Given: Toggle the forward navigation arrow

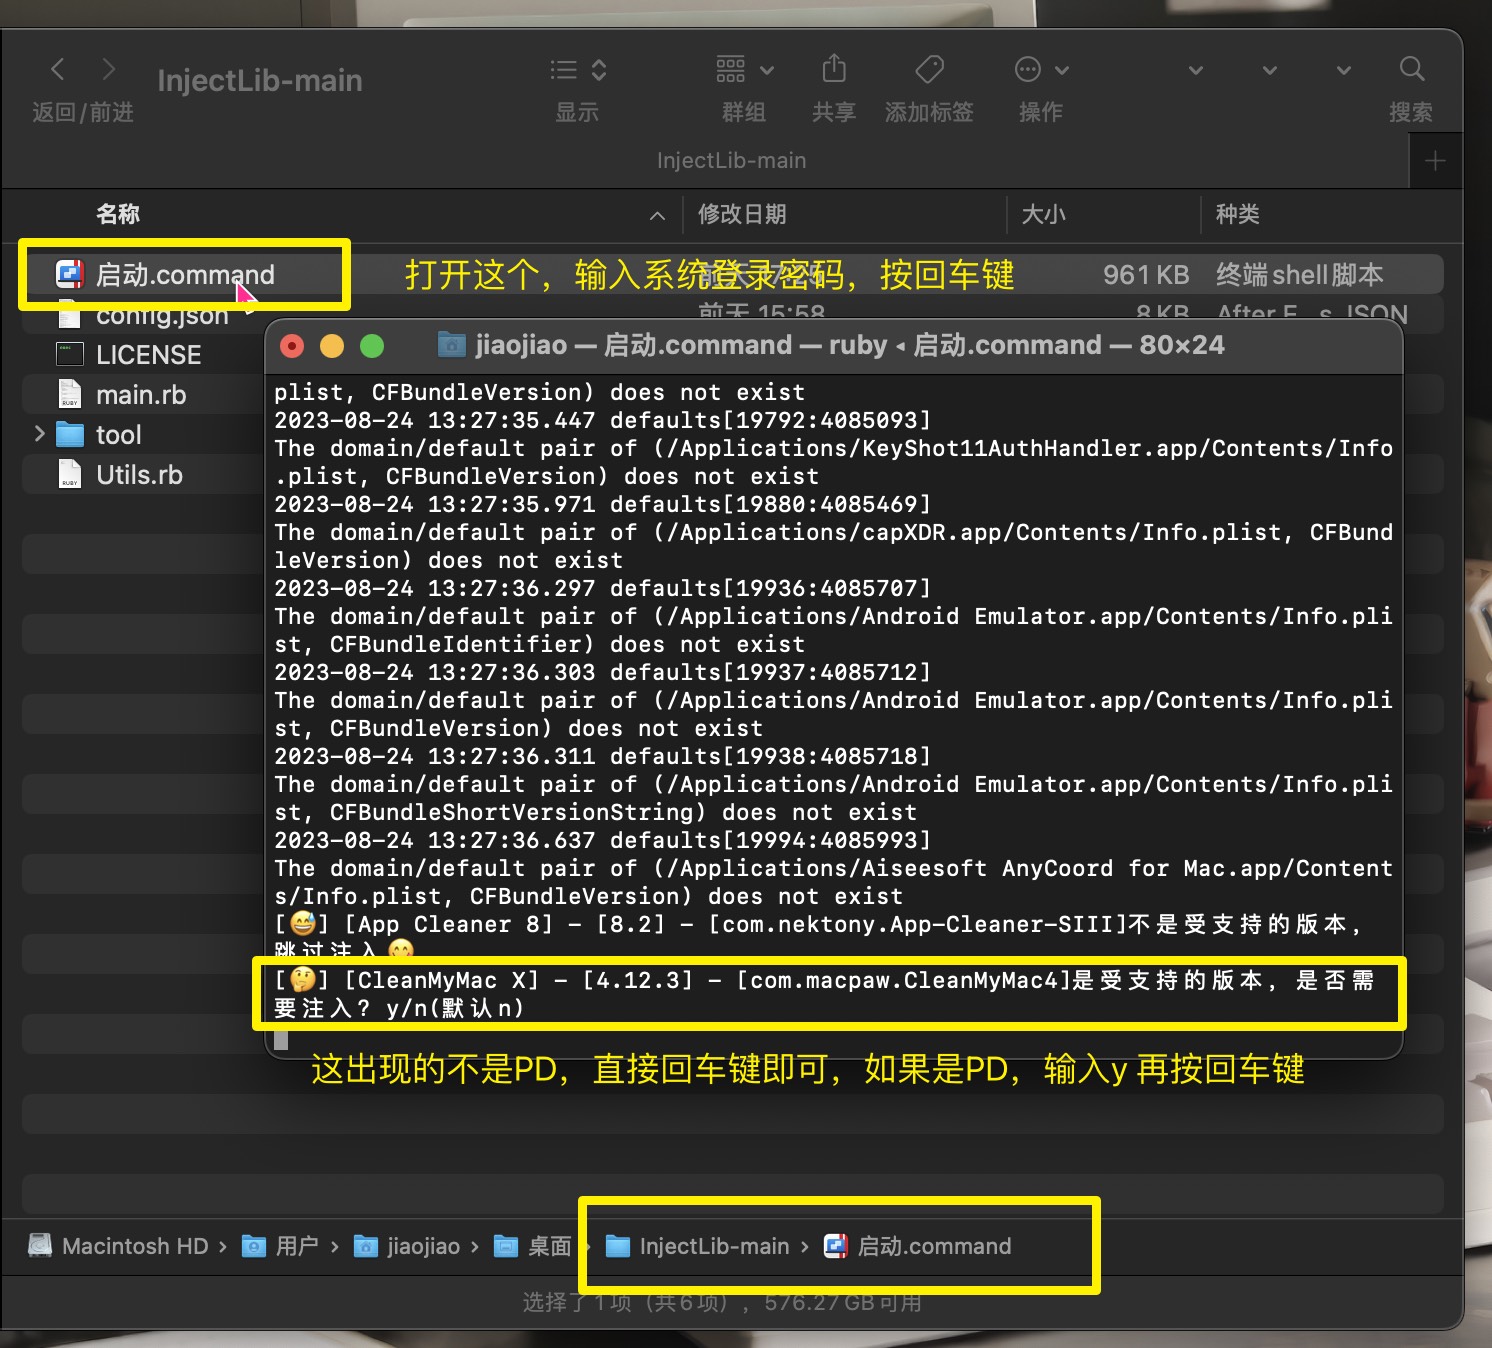Looking at the screenshot, I should (x=109, y=69).
